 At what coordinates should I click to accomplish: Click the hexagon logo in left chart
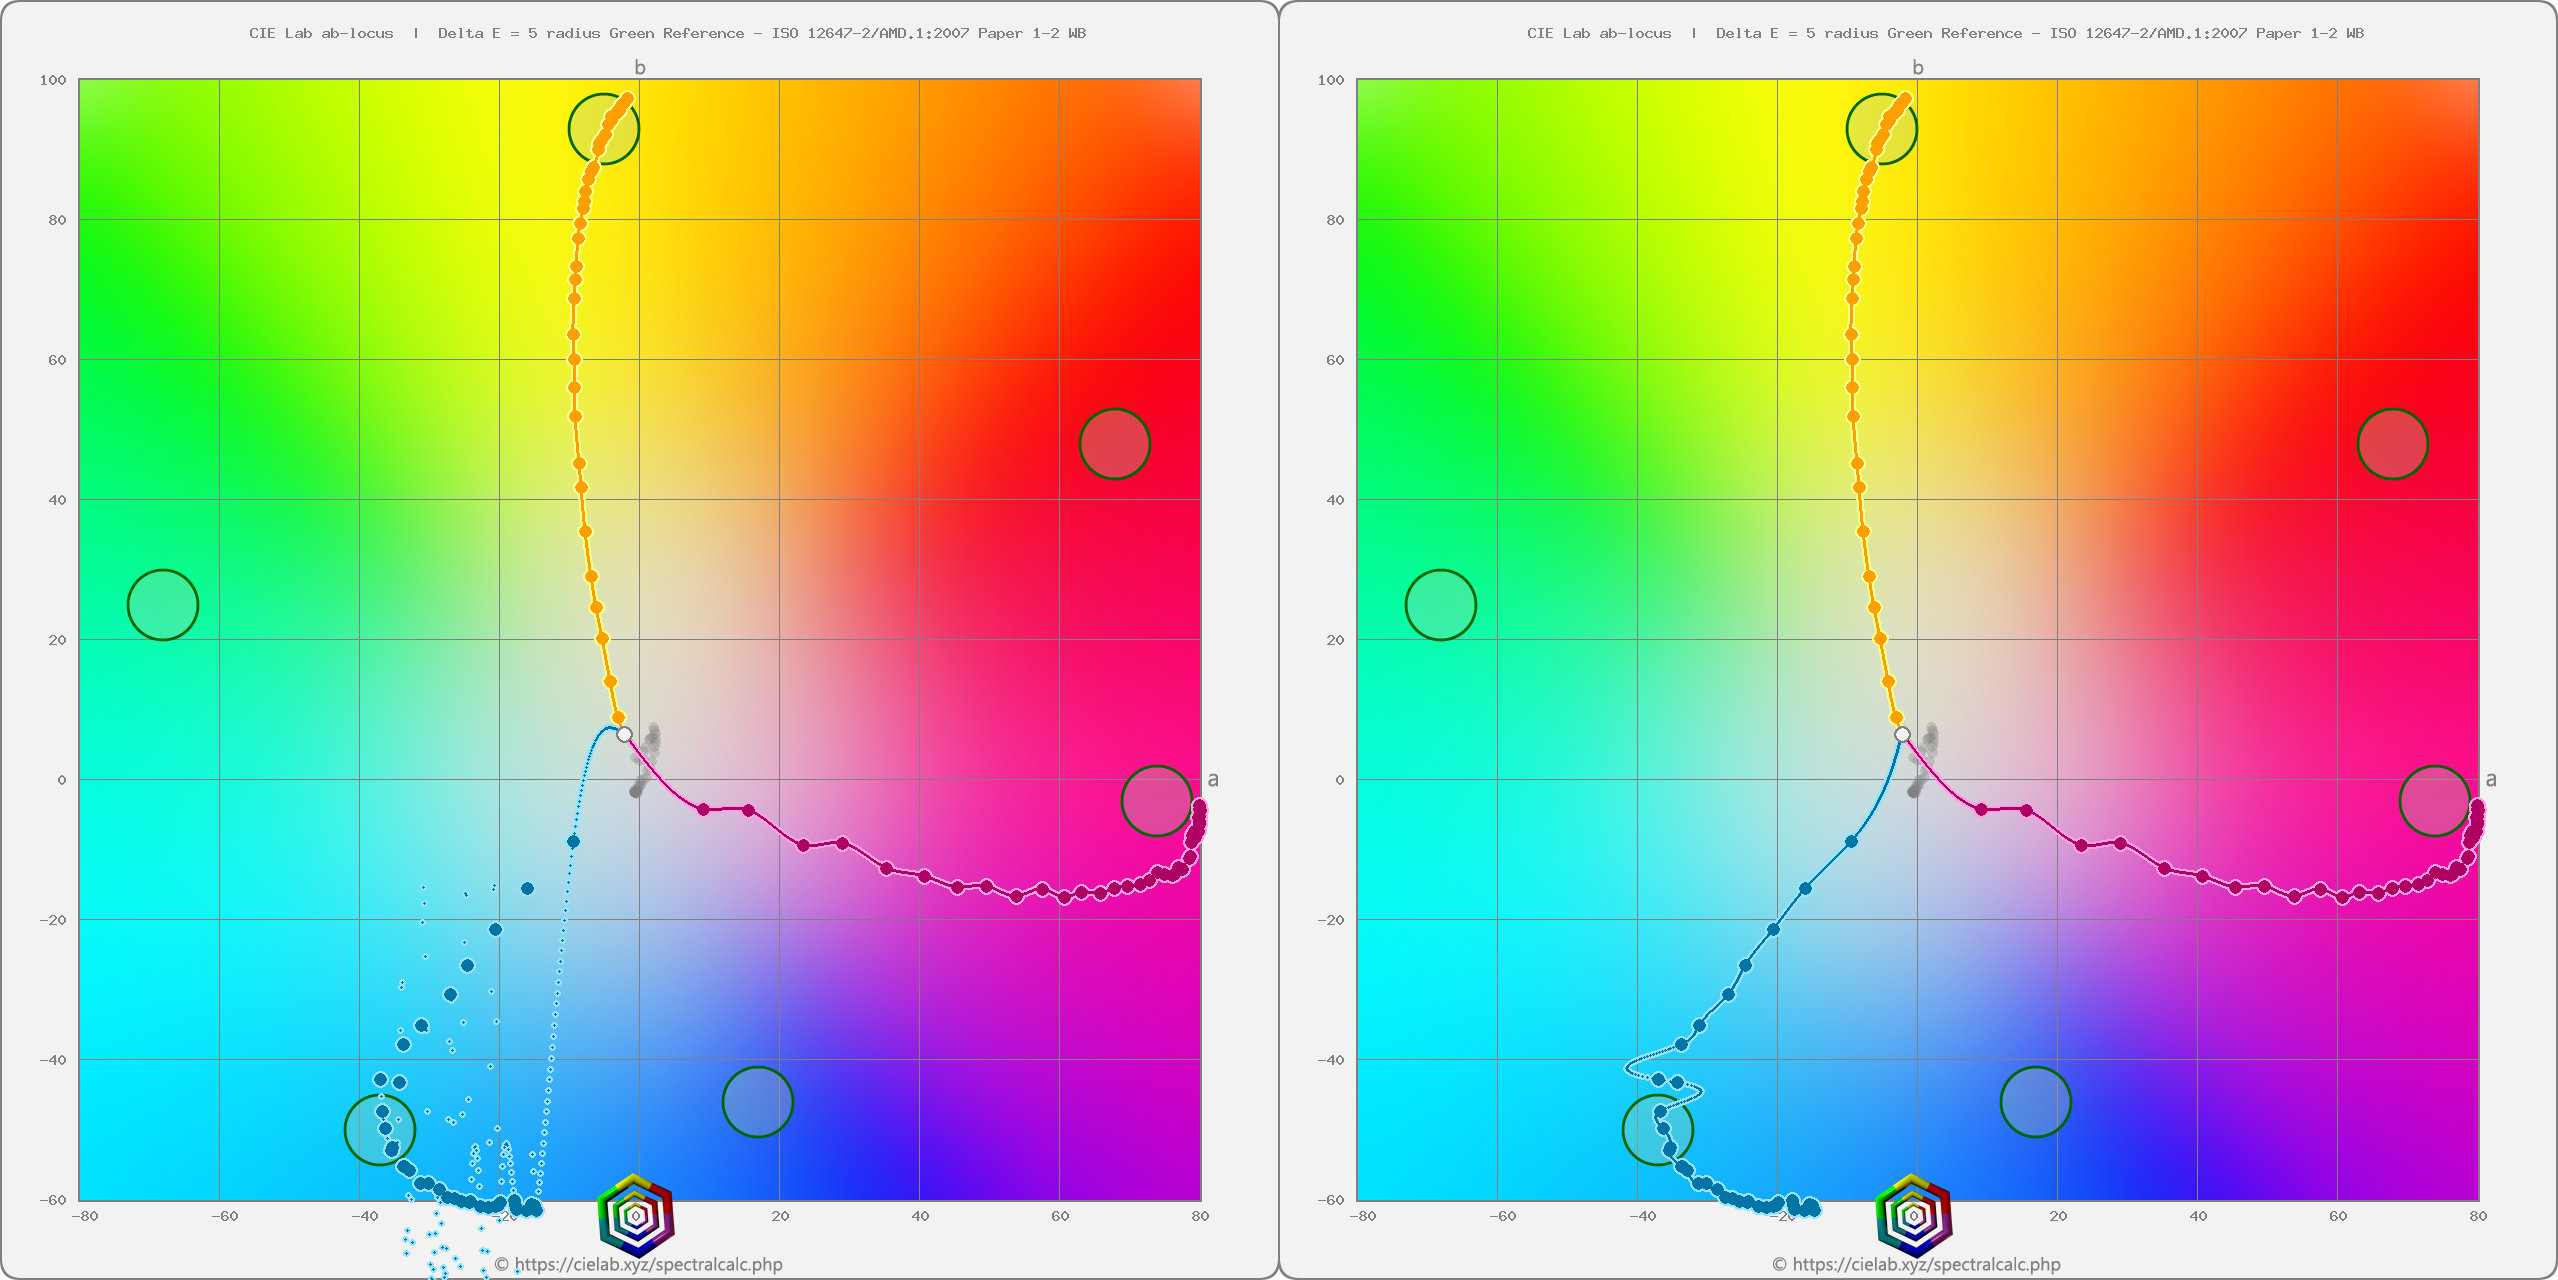point(636,1216)
